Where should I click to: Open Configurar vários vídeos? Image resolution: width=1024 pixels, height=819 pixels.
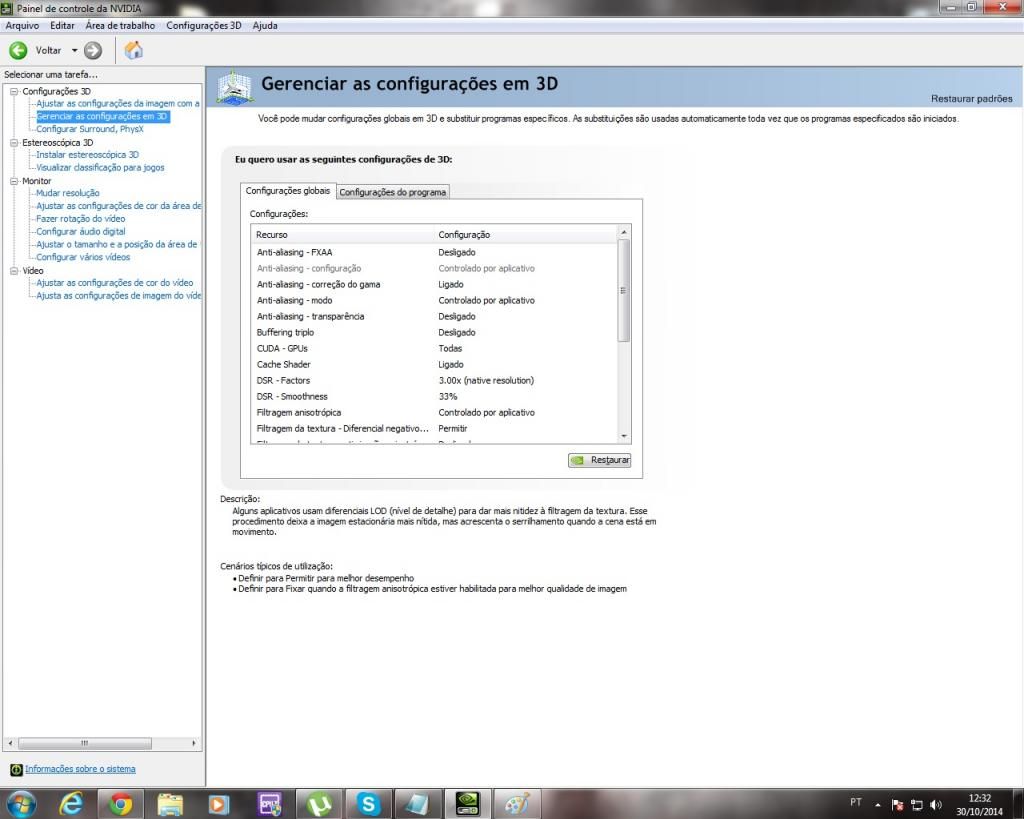point(83,257)
